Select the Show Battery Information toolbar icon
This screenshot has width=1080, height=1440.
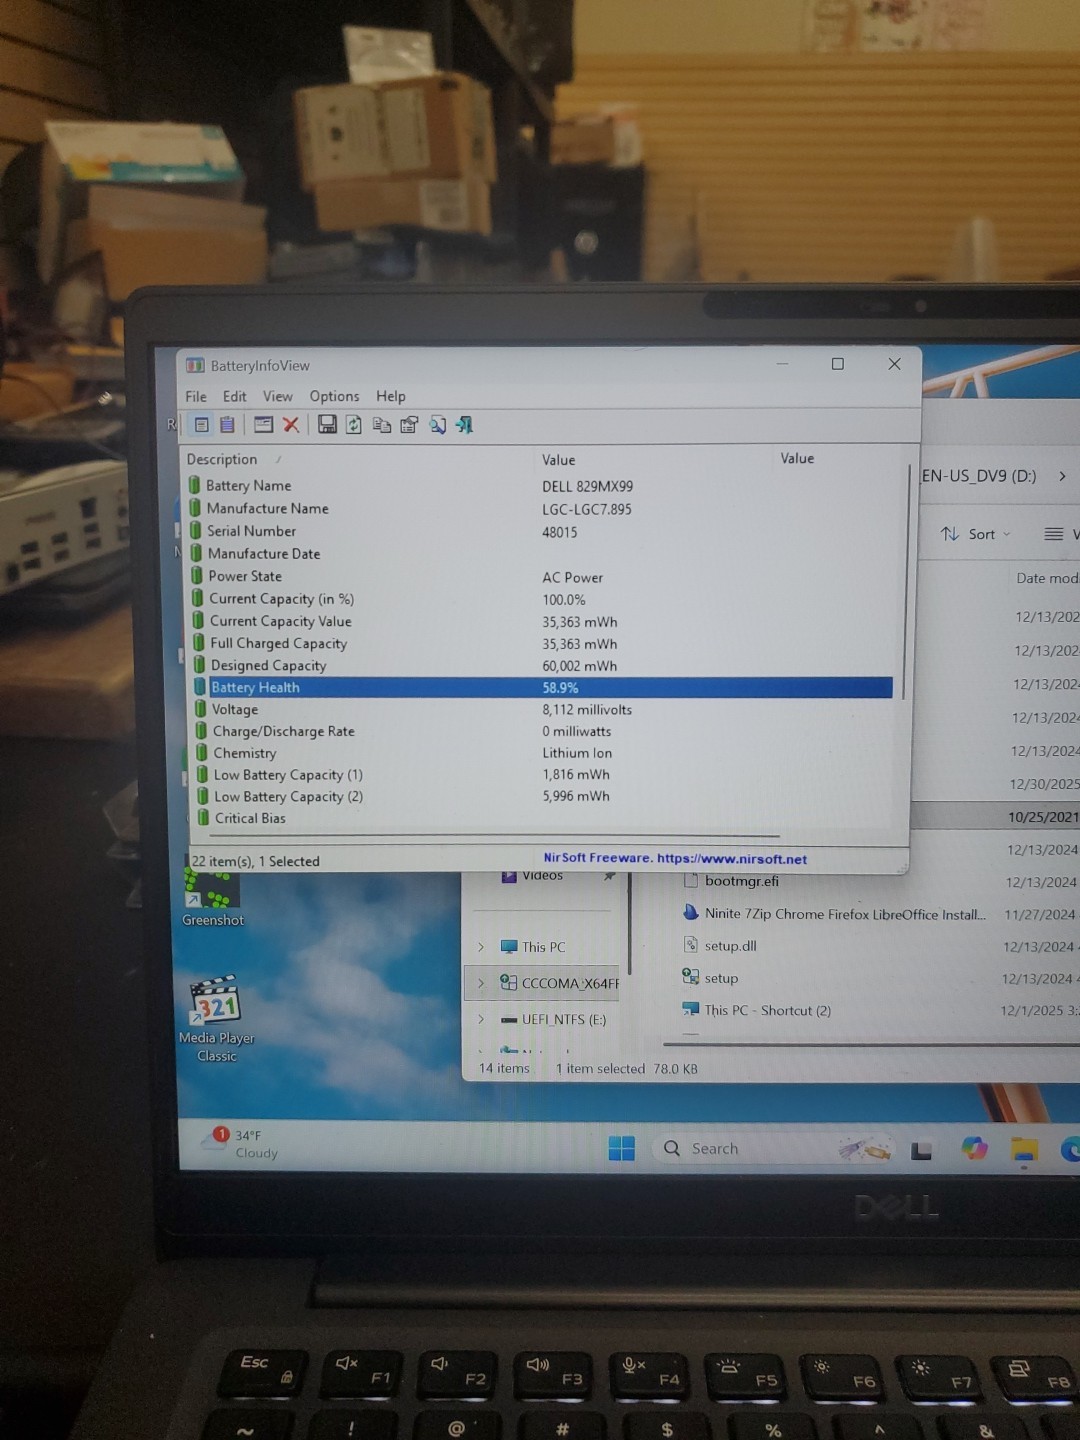pos(202,425)
